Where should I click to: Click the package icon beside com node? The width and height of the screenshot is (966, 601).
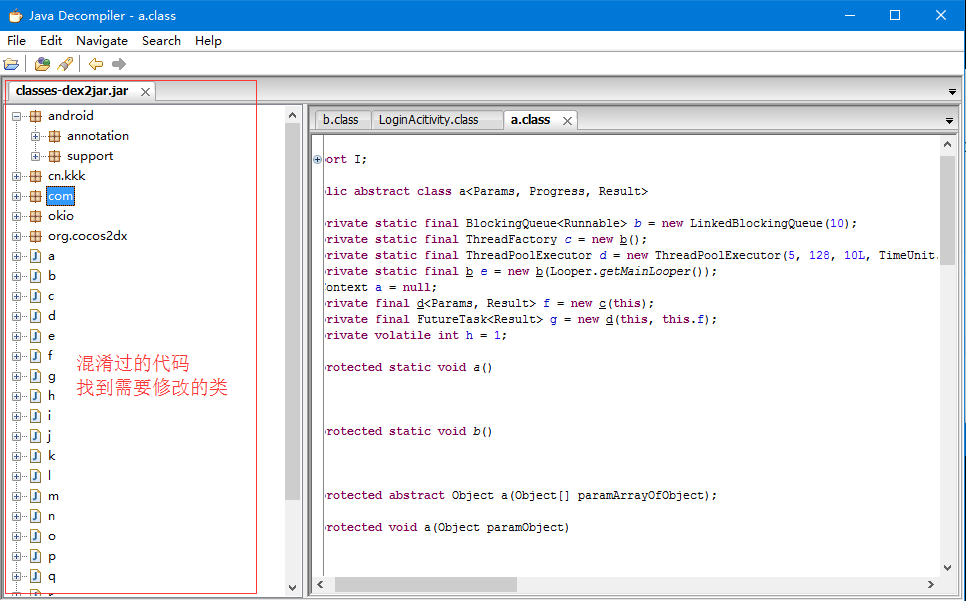pos(38,196)
